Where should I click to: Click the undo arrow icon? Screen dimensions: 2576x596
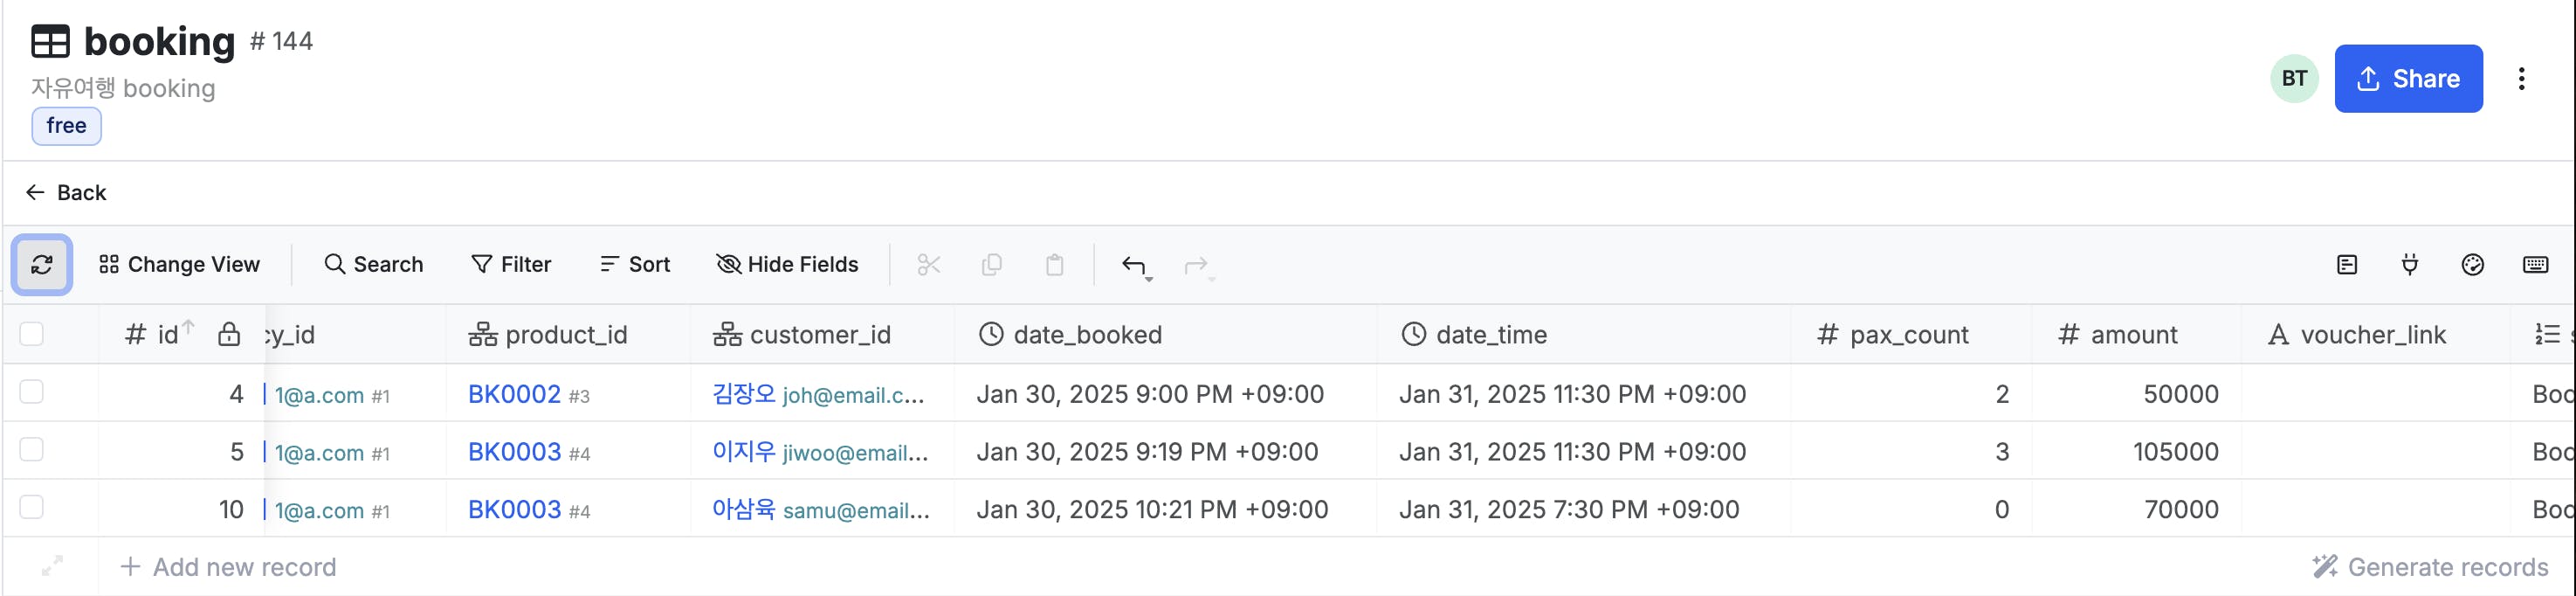pyautogui.click(x=1134, y=265)
